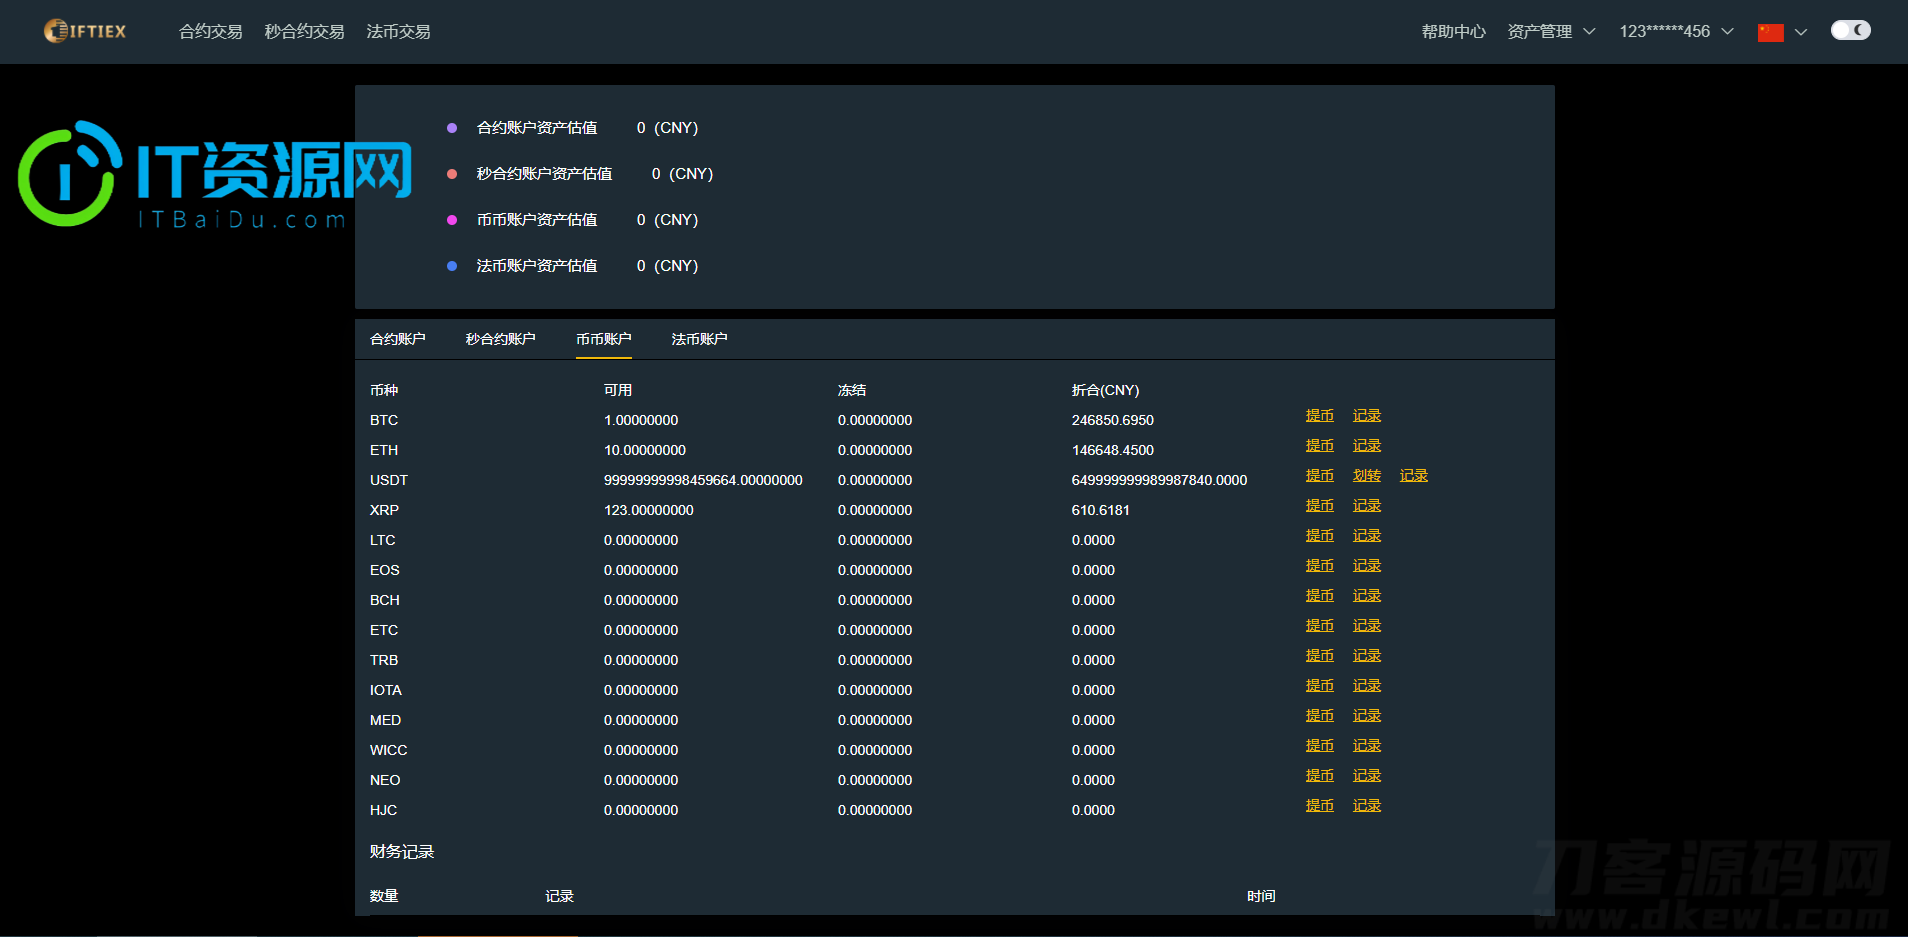Click 提币 for BCH
The image size is (1908, 937).
click(x=1319, y=596)
